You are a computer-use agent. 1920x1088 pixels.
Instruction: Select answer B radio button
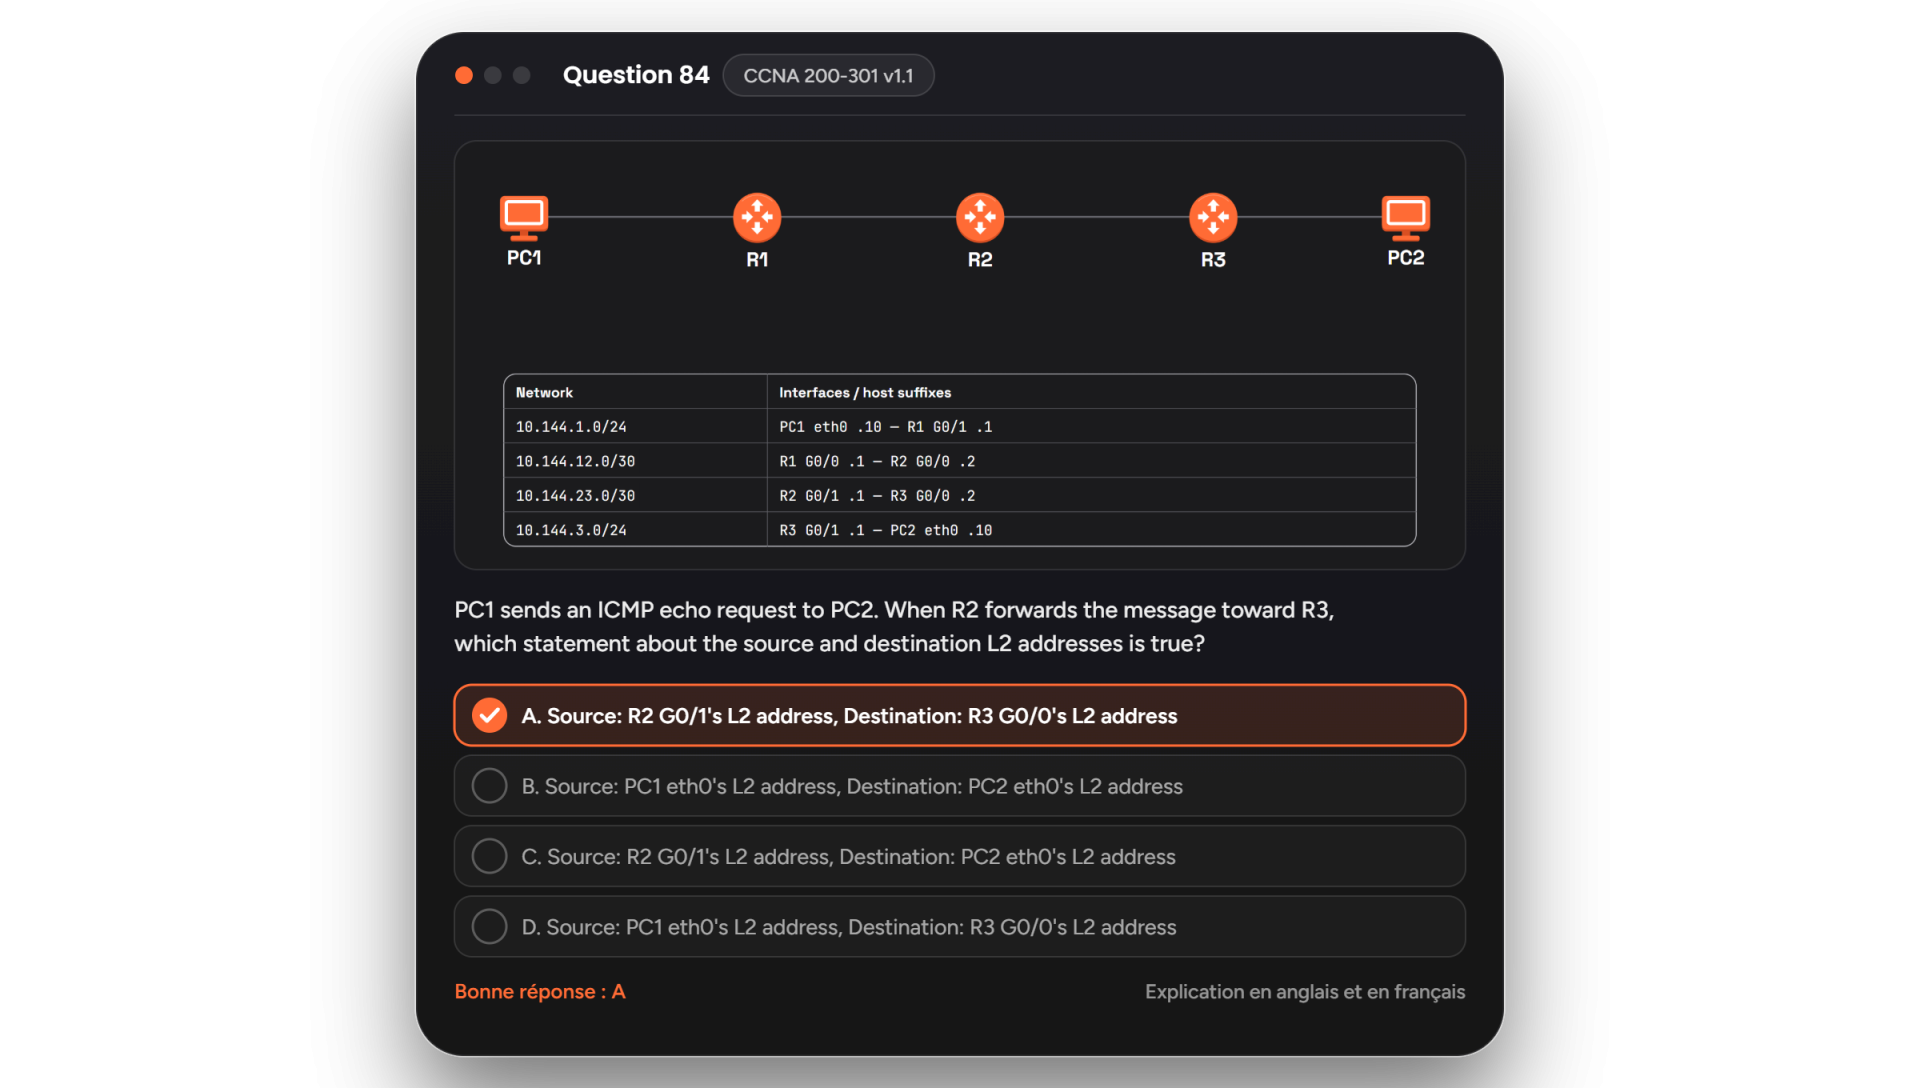click(x=489, y=786)
